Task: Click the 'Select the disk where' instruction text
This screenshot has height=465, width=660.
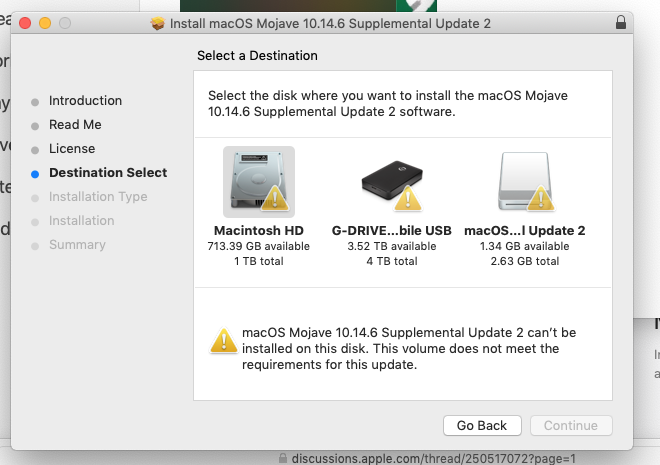Action: 388,104
